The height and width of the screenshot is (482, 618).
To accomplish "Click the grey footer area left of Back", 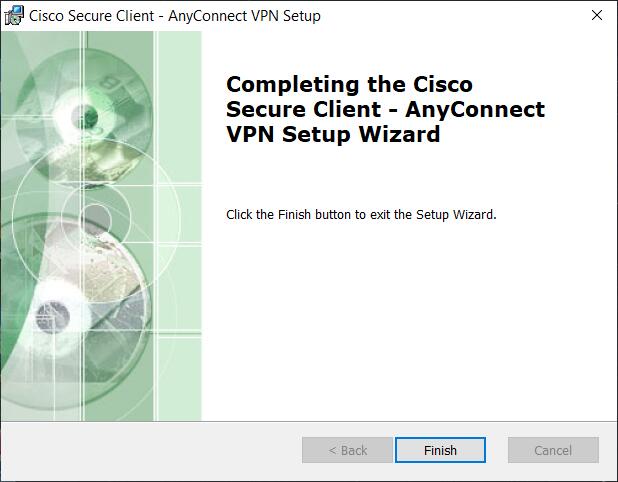I will point(150,451).
